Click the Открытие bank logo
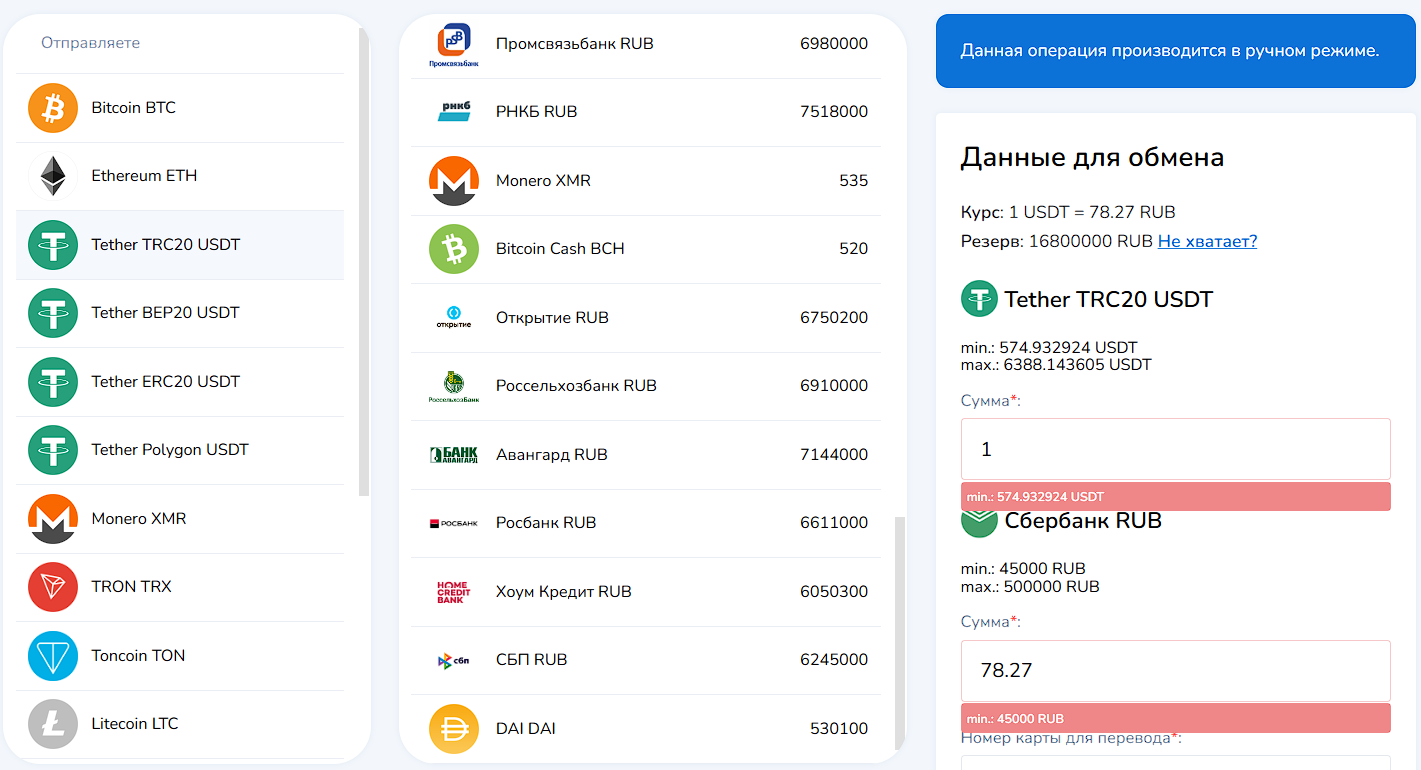 [454, 318]
